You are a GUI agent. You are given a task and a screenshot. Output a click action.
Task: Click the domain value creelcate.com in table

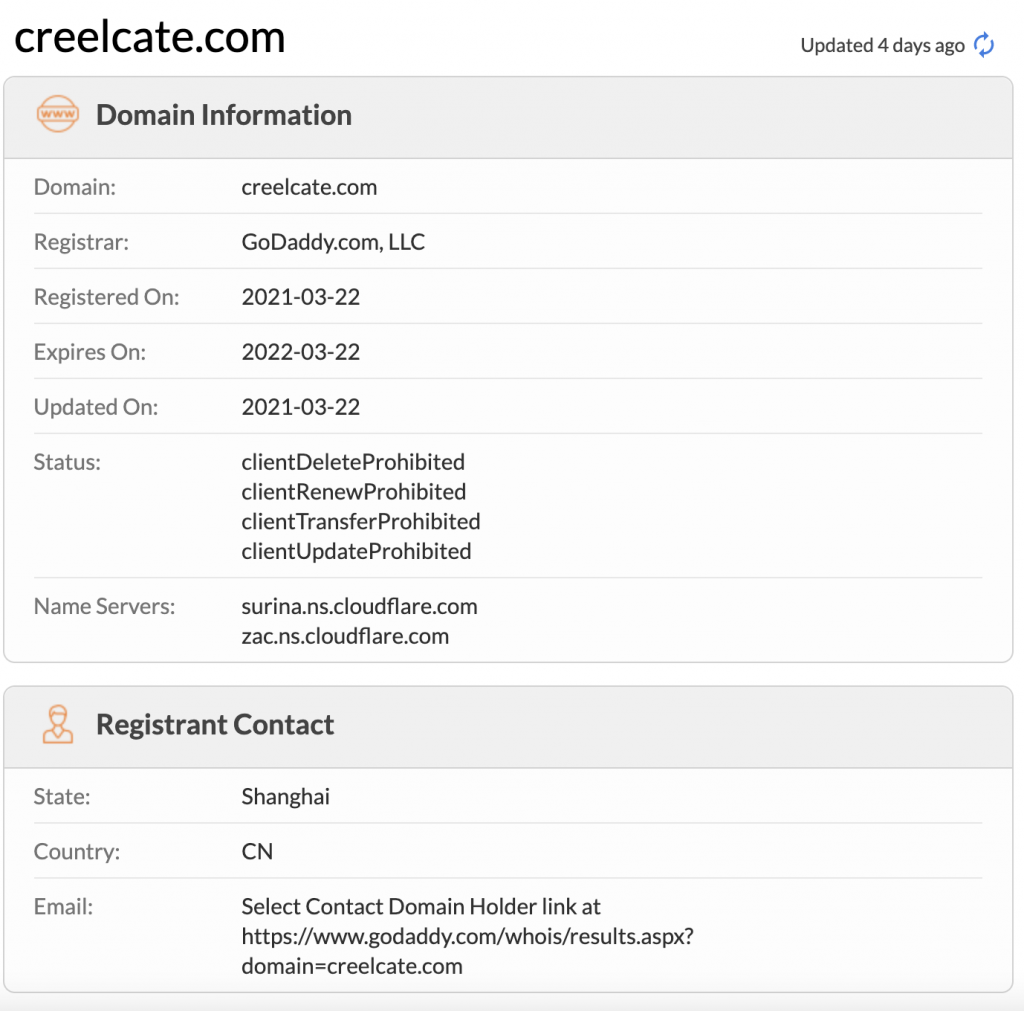point(309,187)
